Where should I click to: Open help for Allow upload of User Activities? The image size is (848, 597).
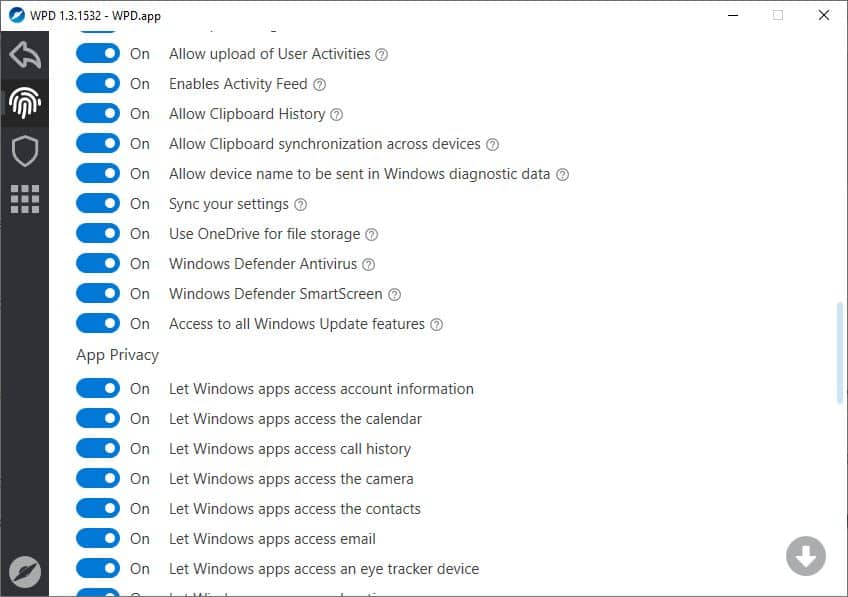pyautogui.click(x=381, y=54)
